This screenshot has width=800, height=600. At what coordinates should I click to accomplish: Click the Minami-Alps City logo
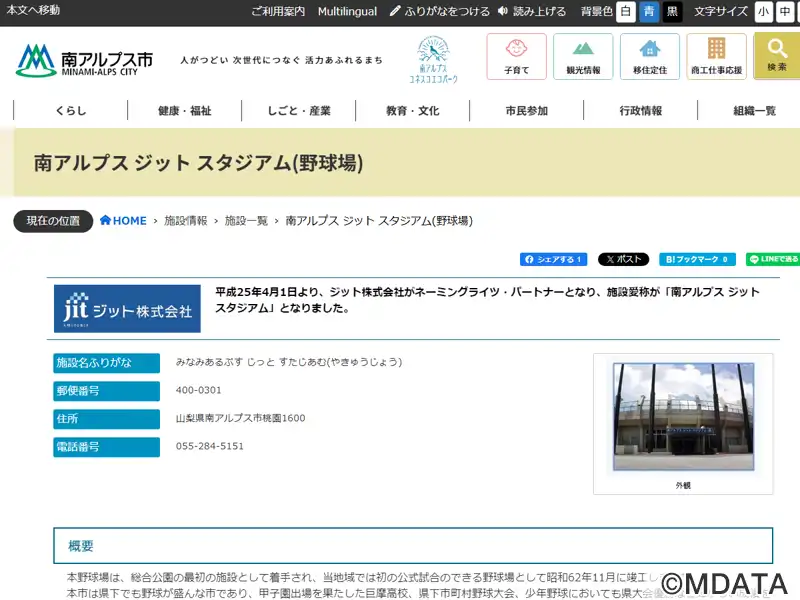pos(84,60)
